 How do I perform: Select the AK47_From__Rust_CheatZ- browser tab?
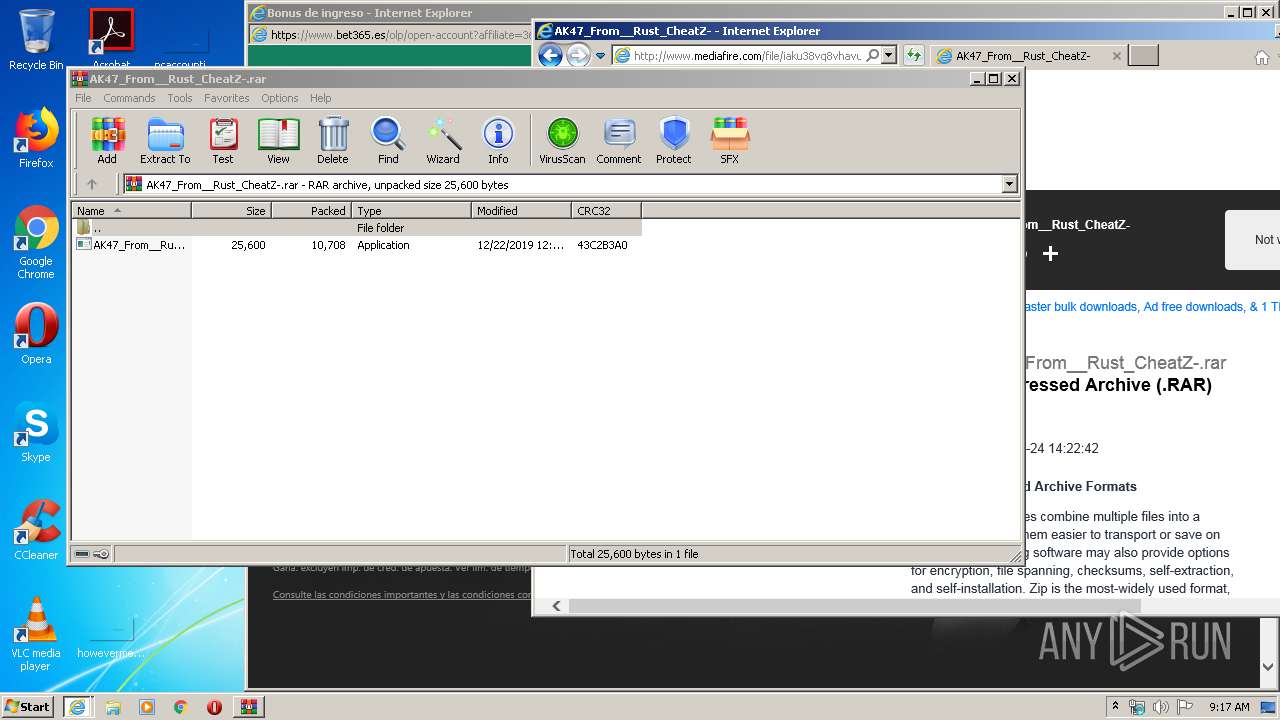tap(1022, 56)
